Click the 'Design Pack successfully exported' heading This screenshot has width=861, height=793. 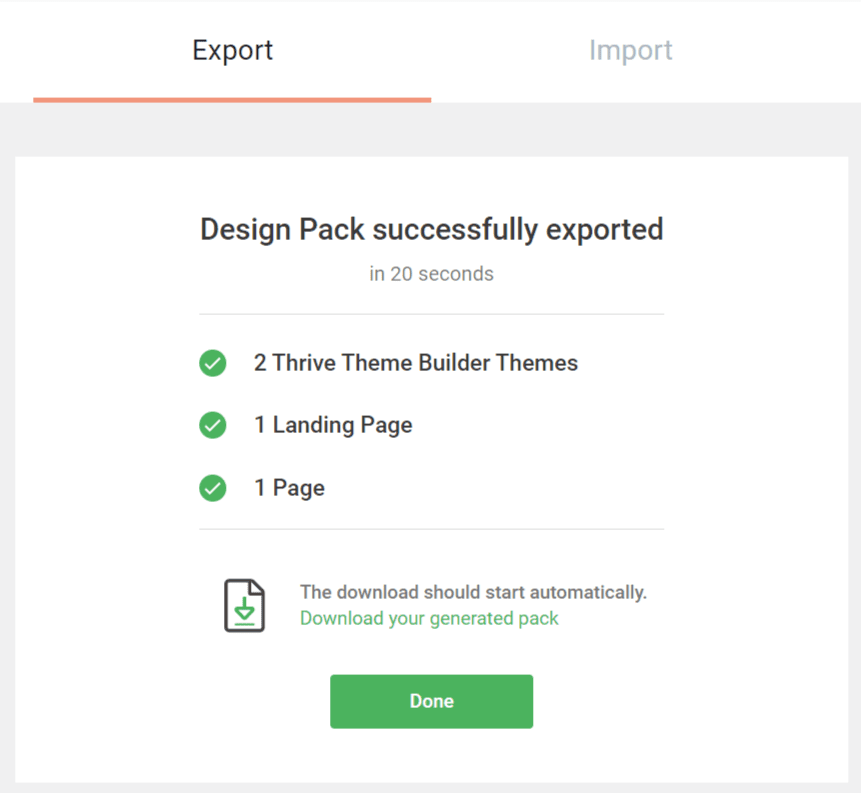432,230
